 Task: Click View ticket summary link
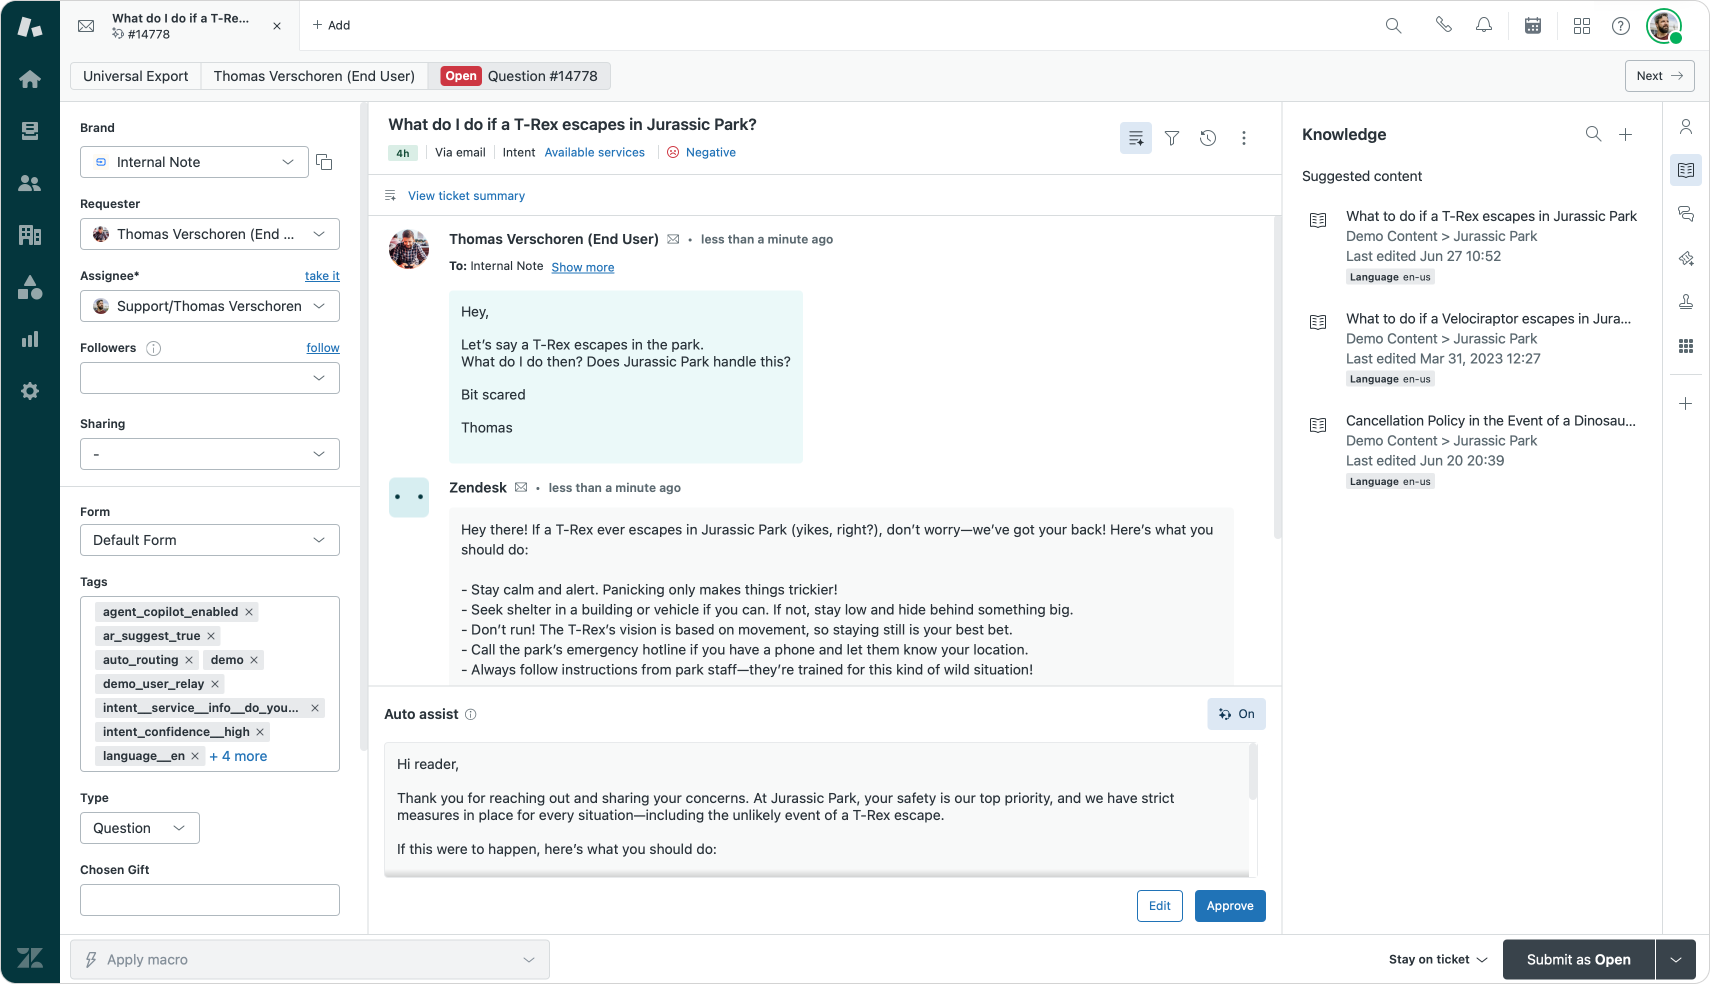pos(466,196)
